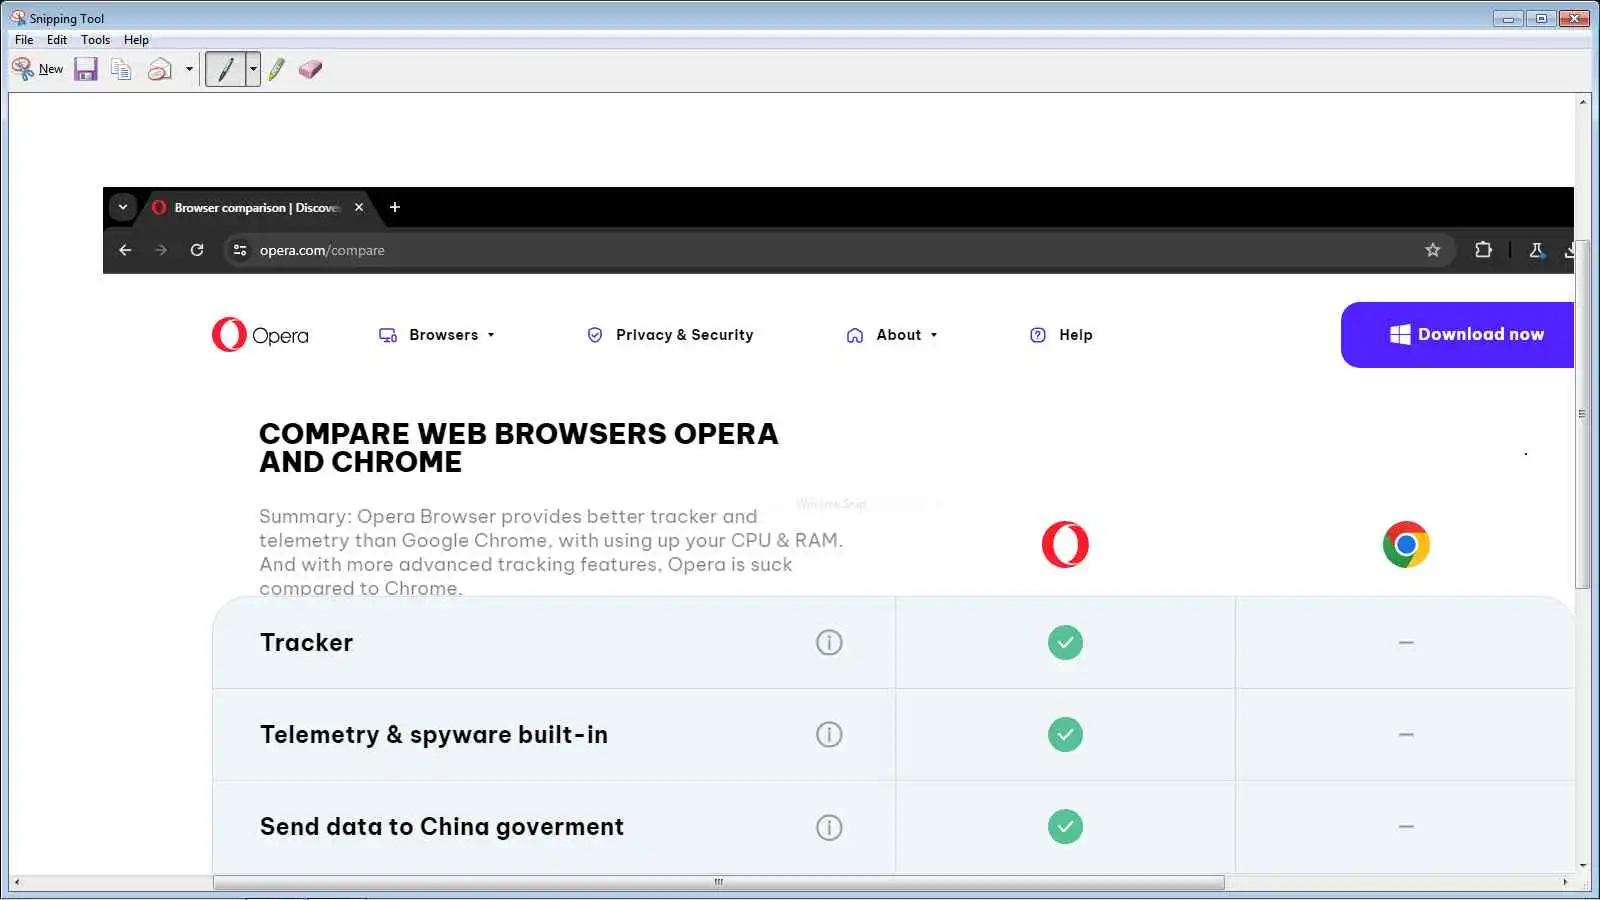The height and width of the screenshot is (900, 1600).
Task: Open browser Extensions puzzle icon
Action: click(x=1483, y=250)
